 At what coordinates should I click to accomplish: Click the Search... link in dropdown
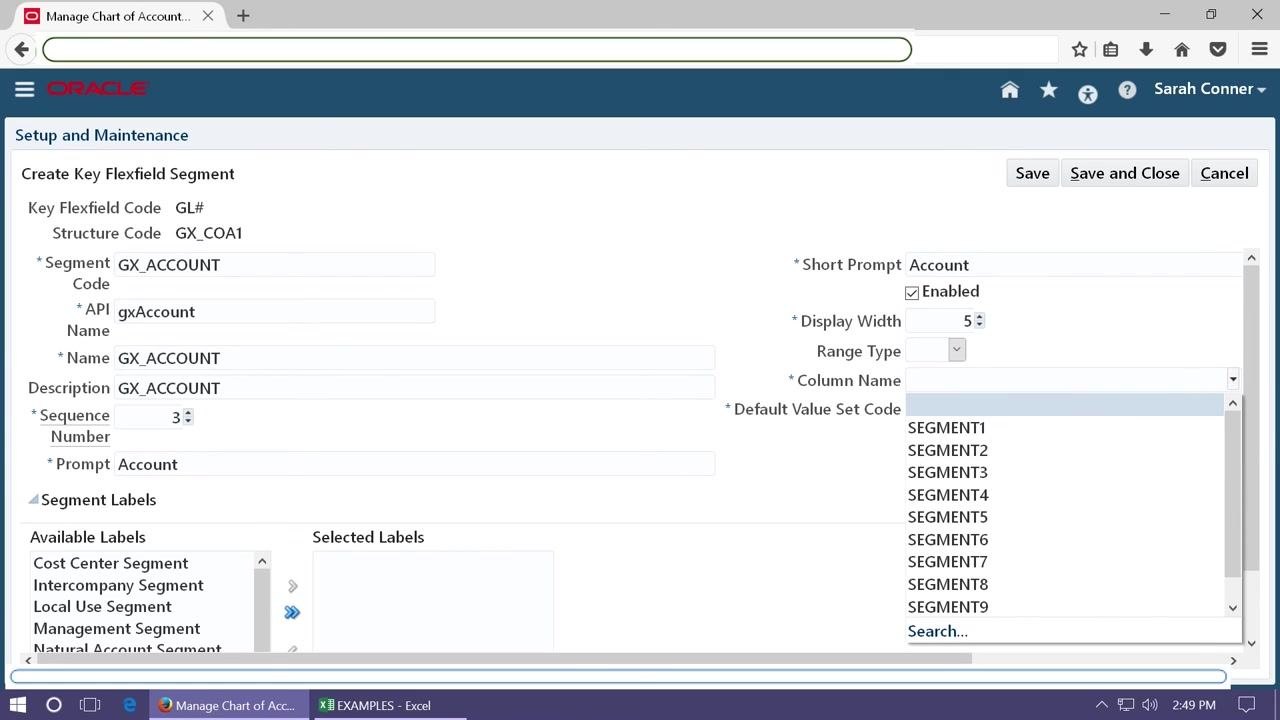[937, 631]
